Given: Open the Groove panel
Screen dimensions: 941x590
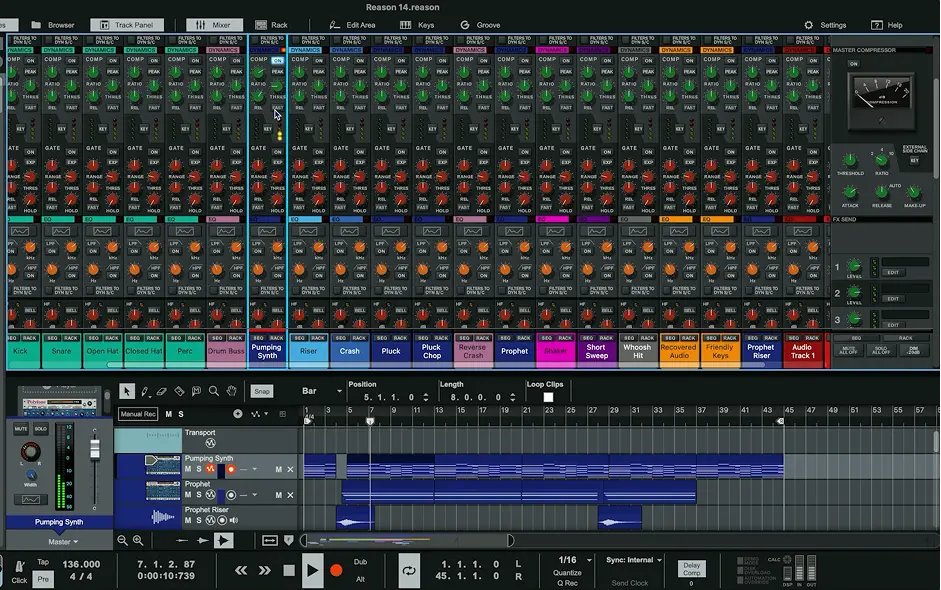Looking at the screenshot, I should coord(480,25).
